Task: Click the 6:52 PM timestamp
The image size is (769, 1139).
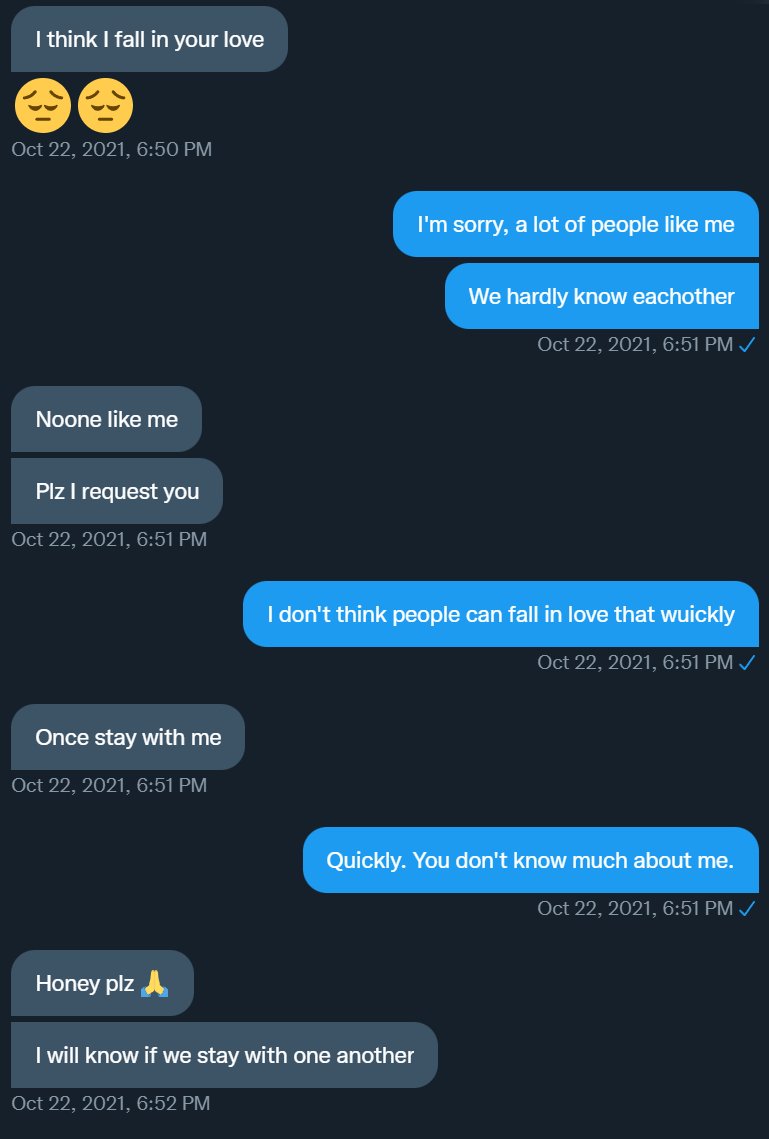Action: point(110,1103)
